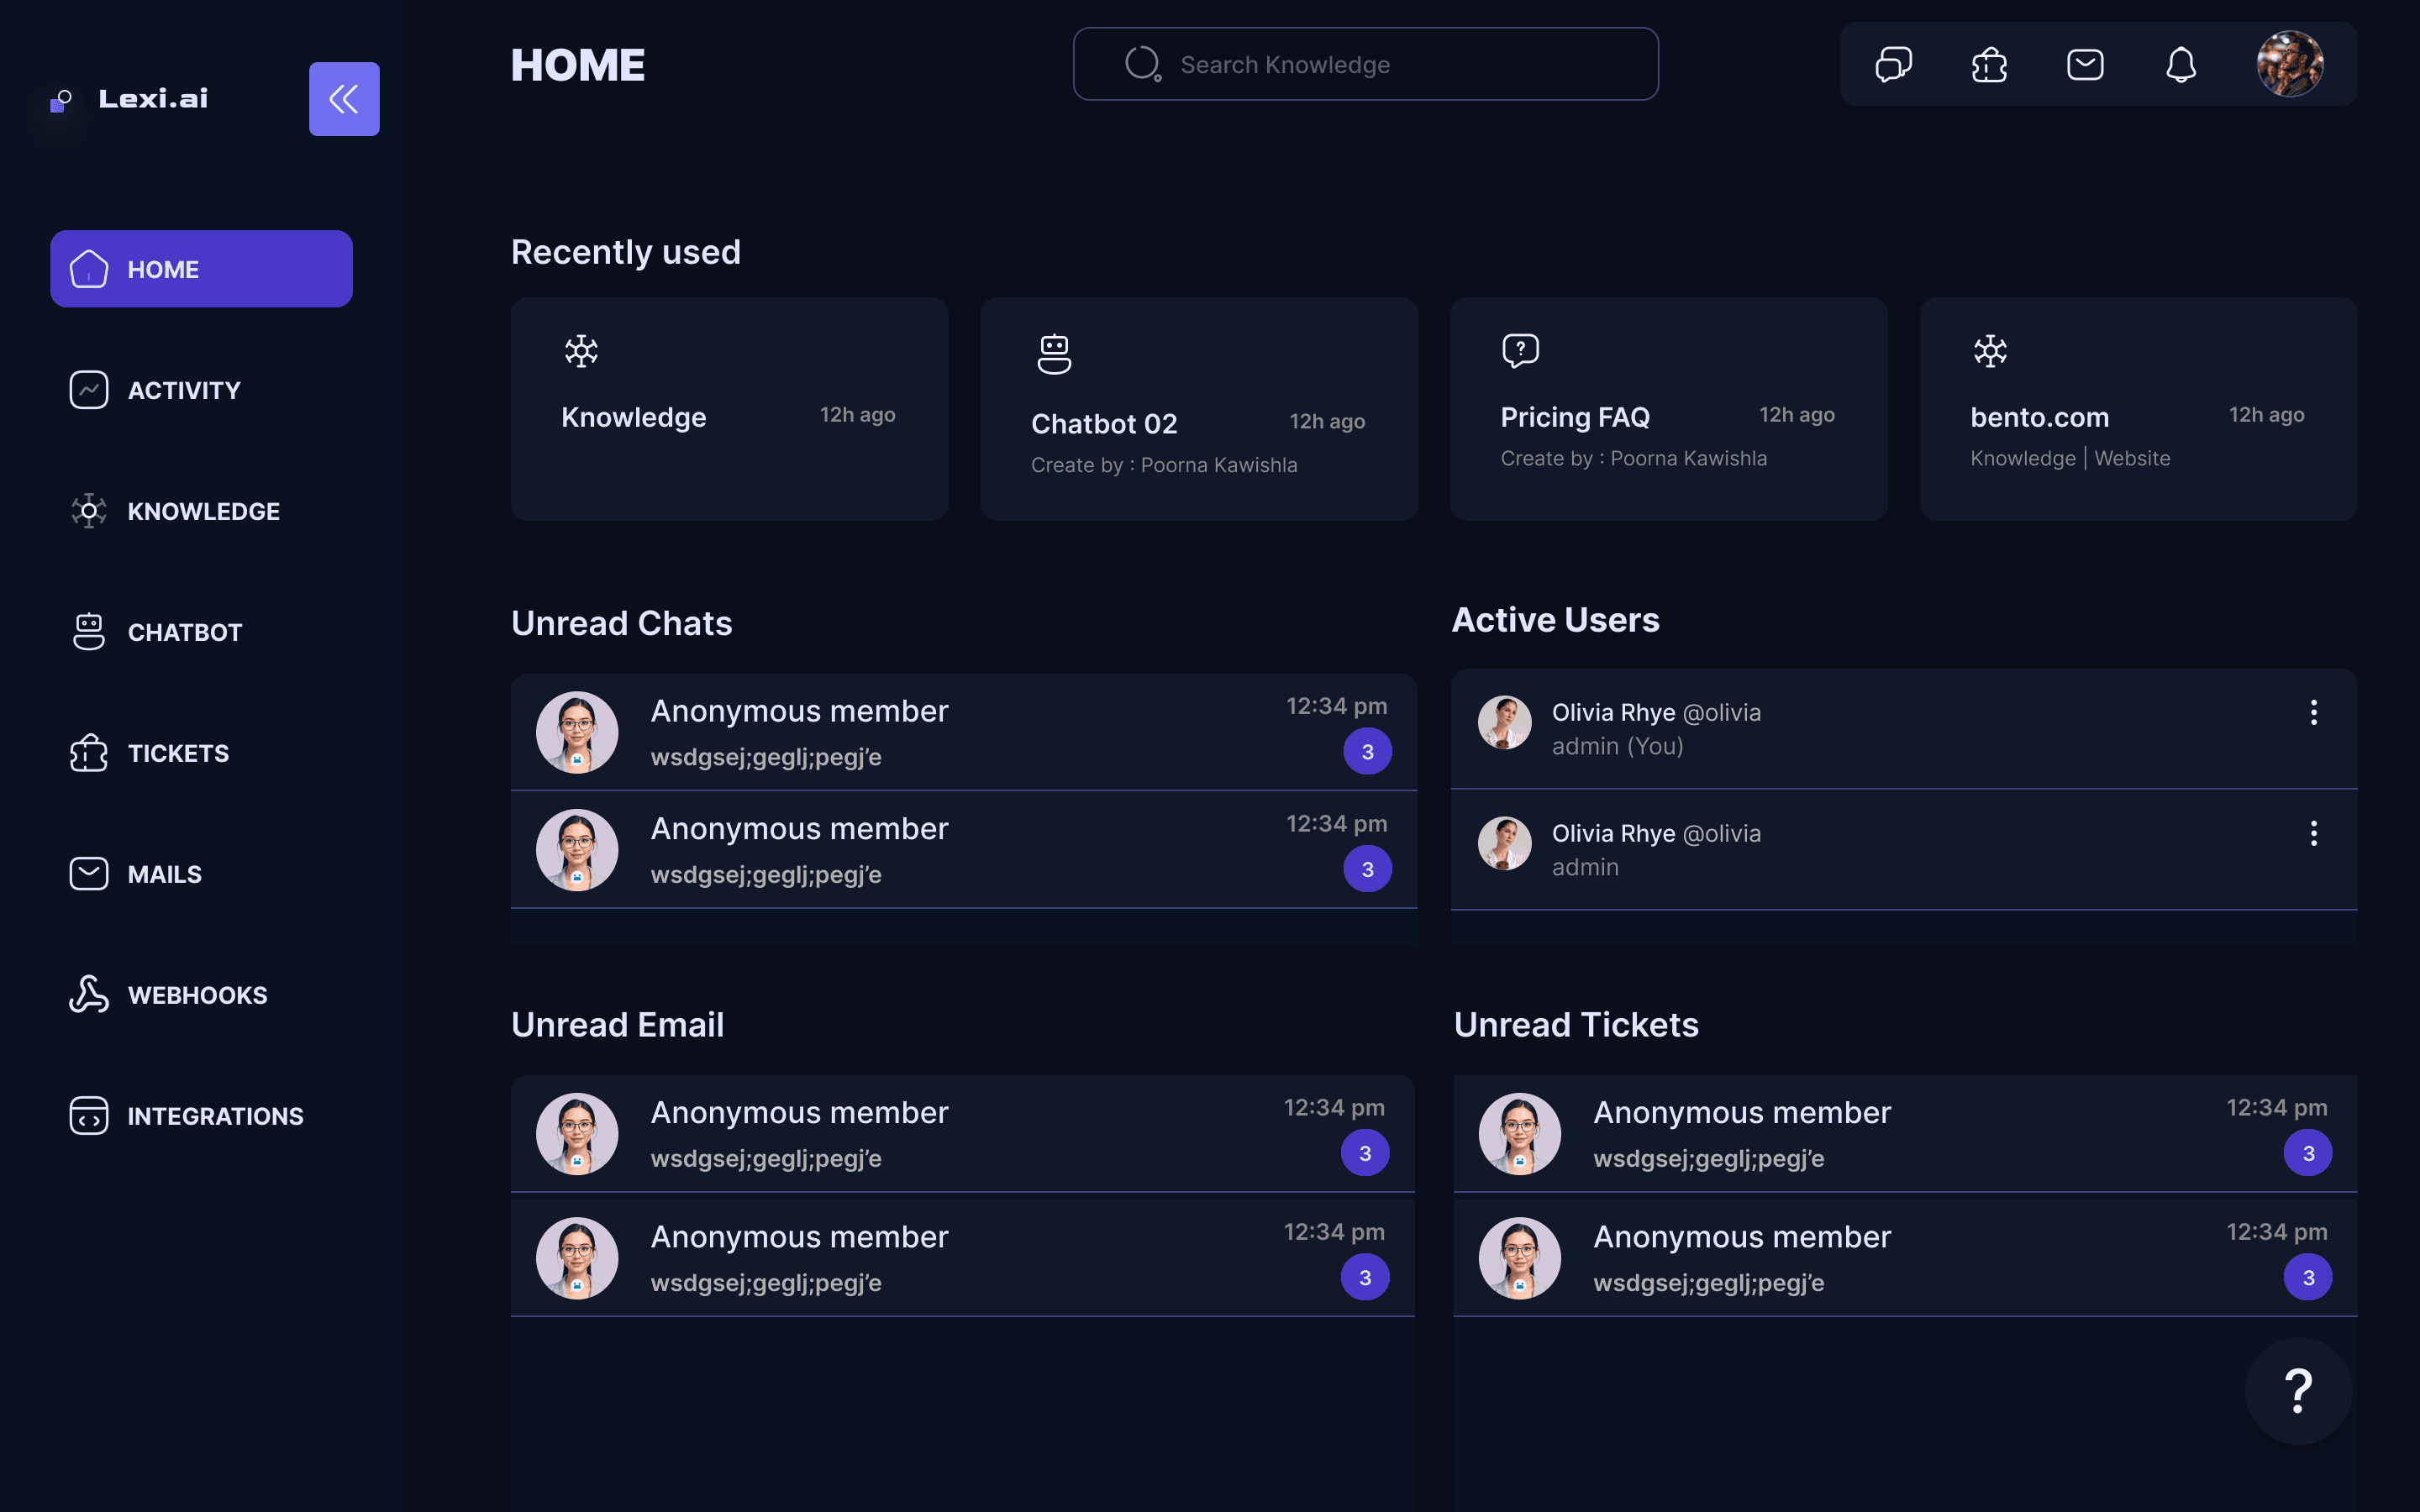2420x1512 pixels.
Task: Open options menu for Olivia Rhye admin (You)
Action: click(x=2313, y=712)
